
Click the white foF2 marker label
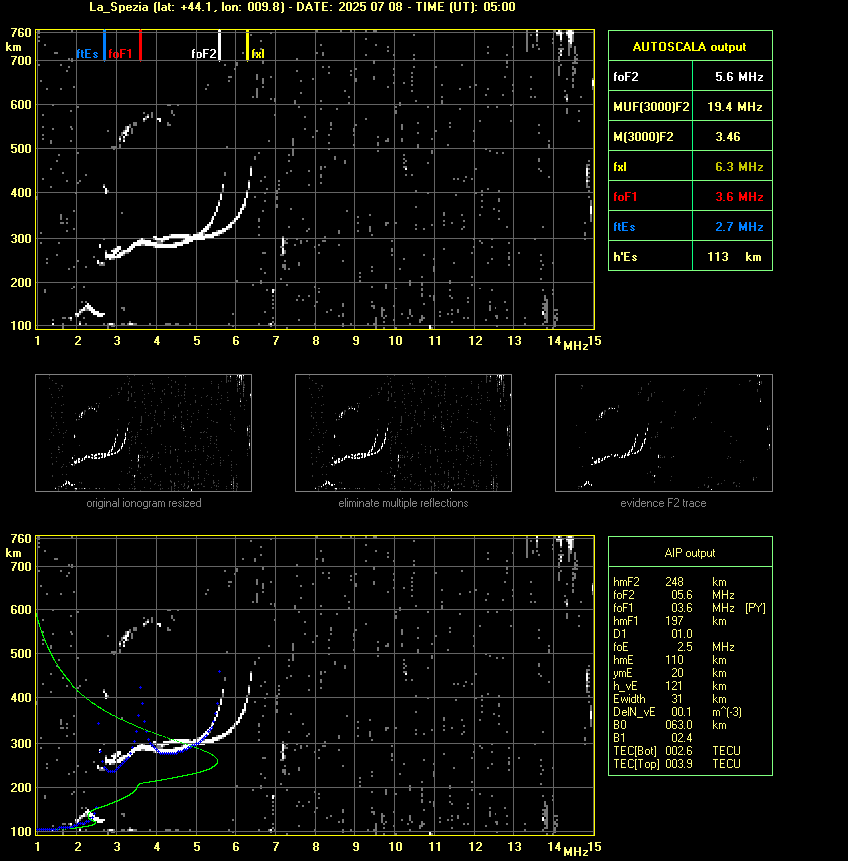[203, 54]
